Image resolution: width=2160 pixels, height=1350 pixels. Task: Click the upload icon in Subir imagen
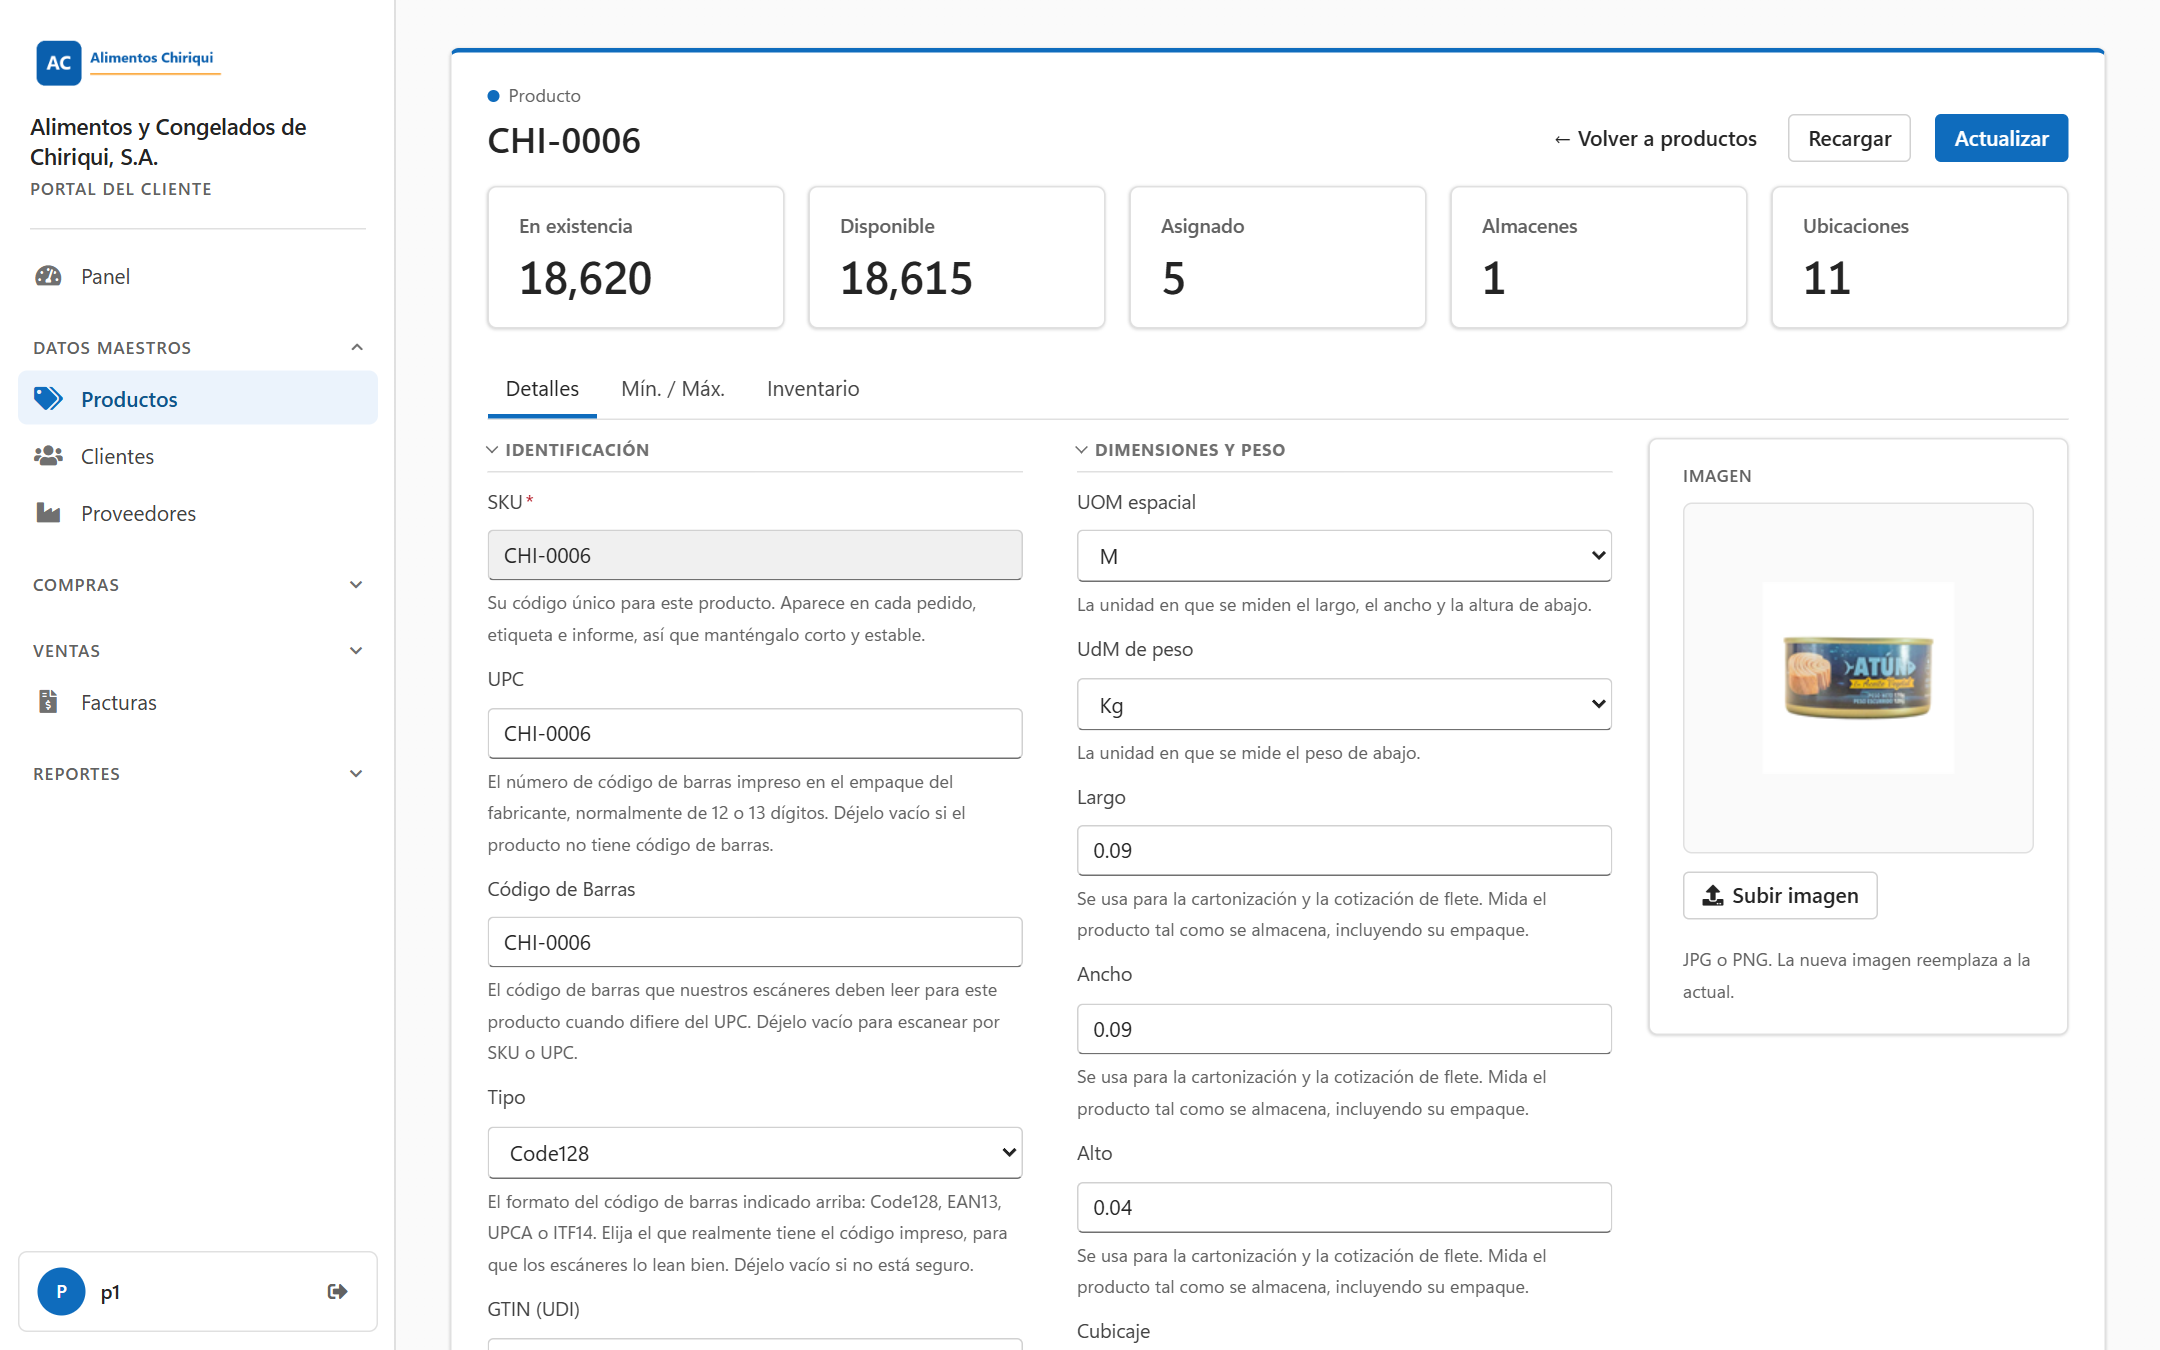pos(1713,896)
